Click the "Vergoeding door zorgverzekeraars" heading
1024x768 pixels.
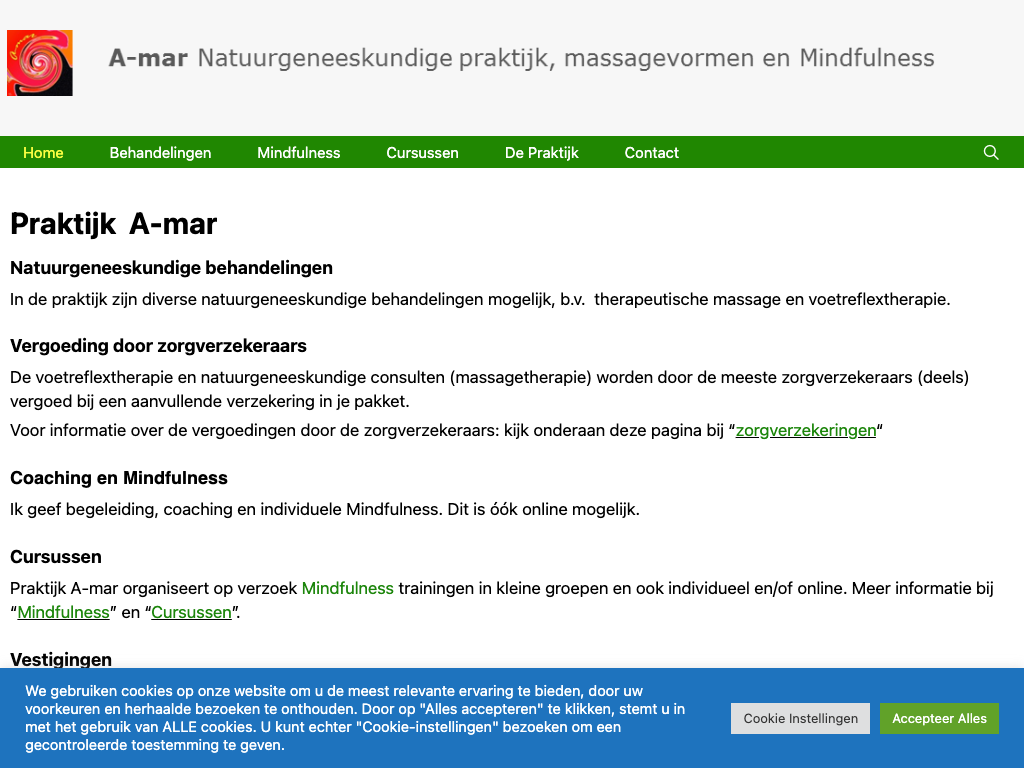(x=158, y=346)
